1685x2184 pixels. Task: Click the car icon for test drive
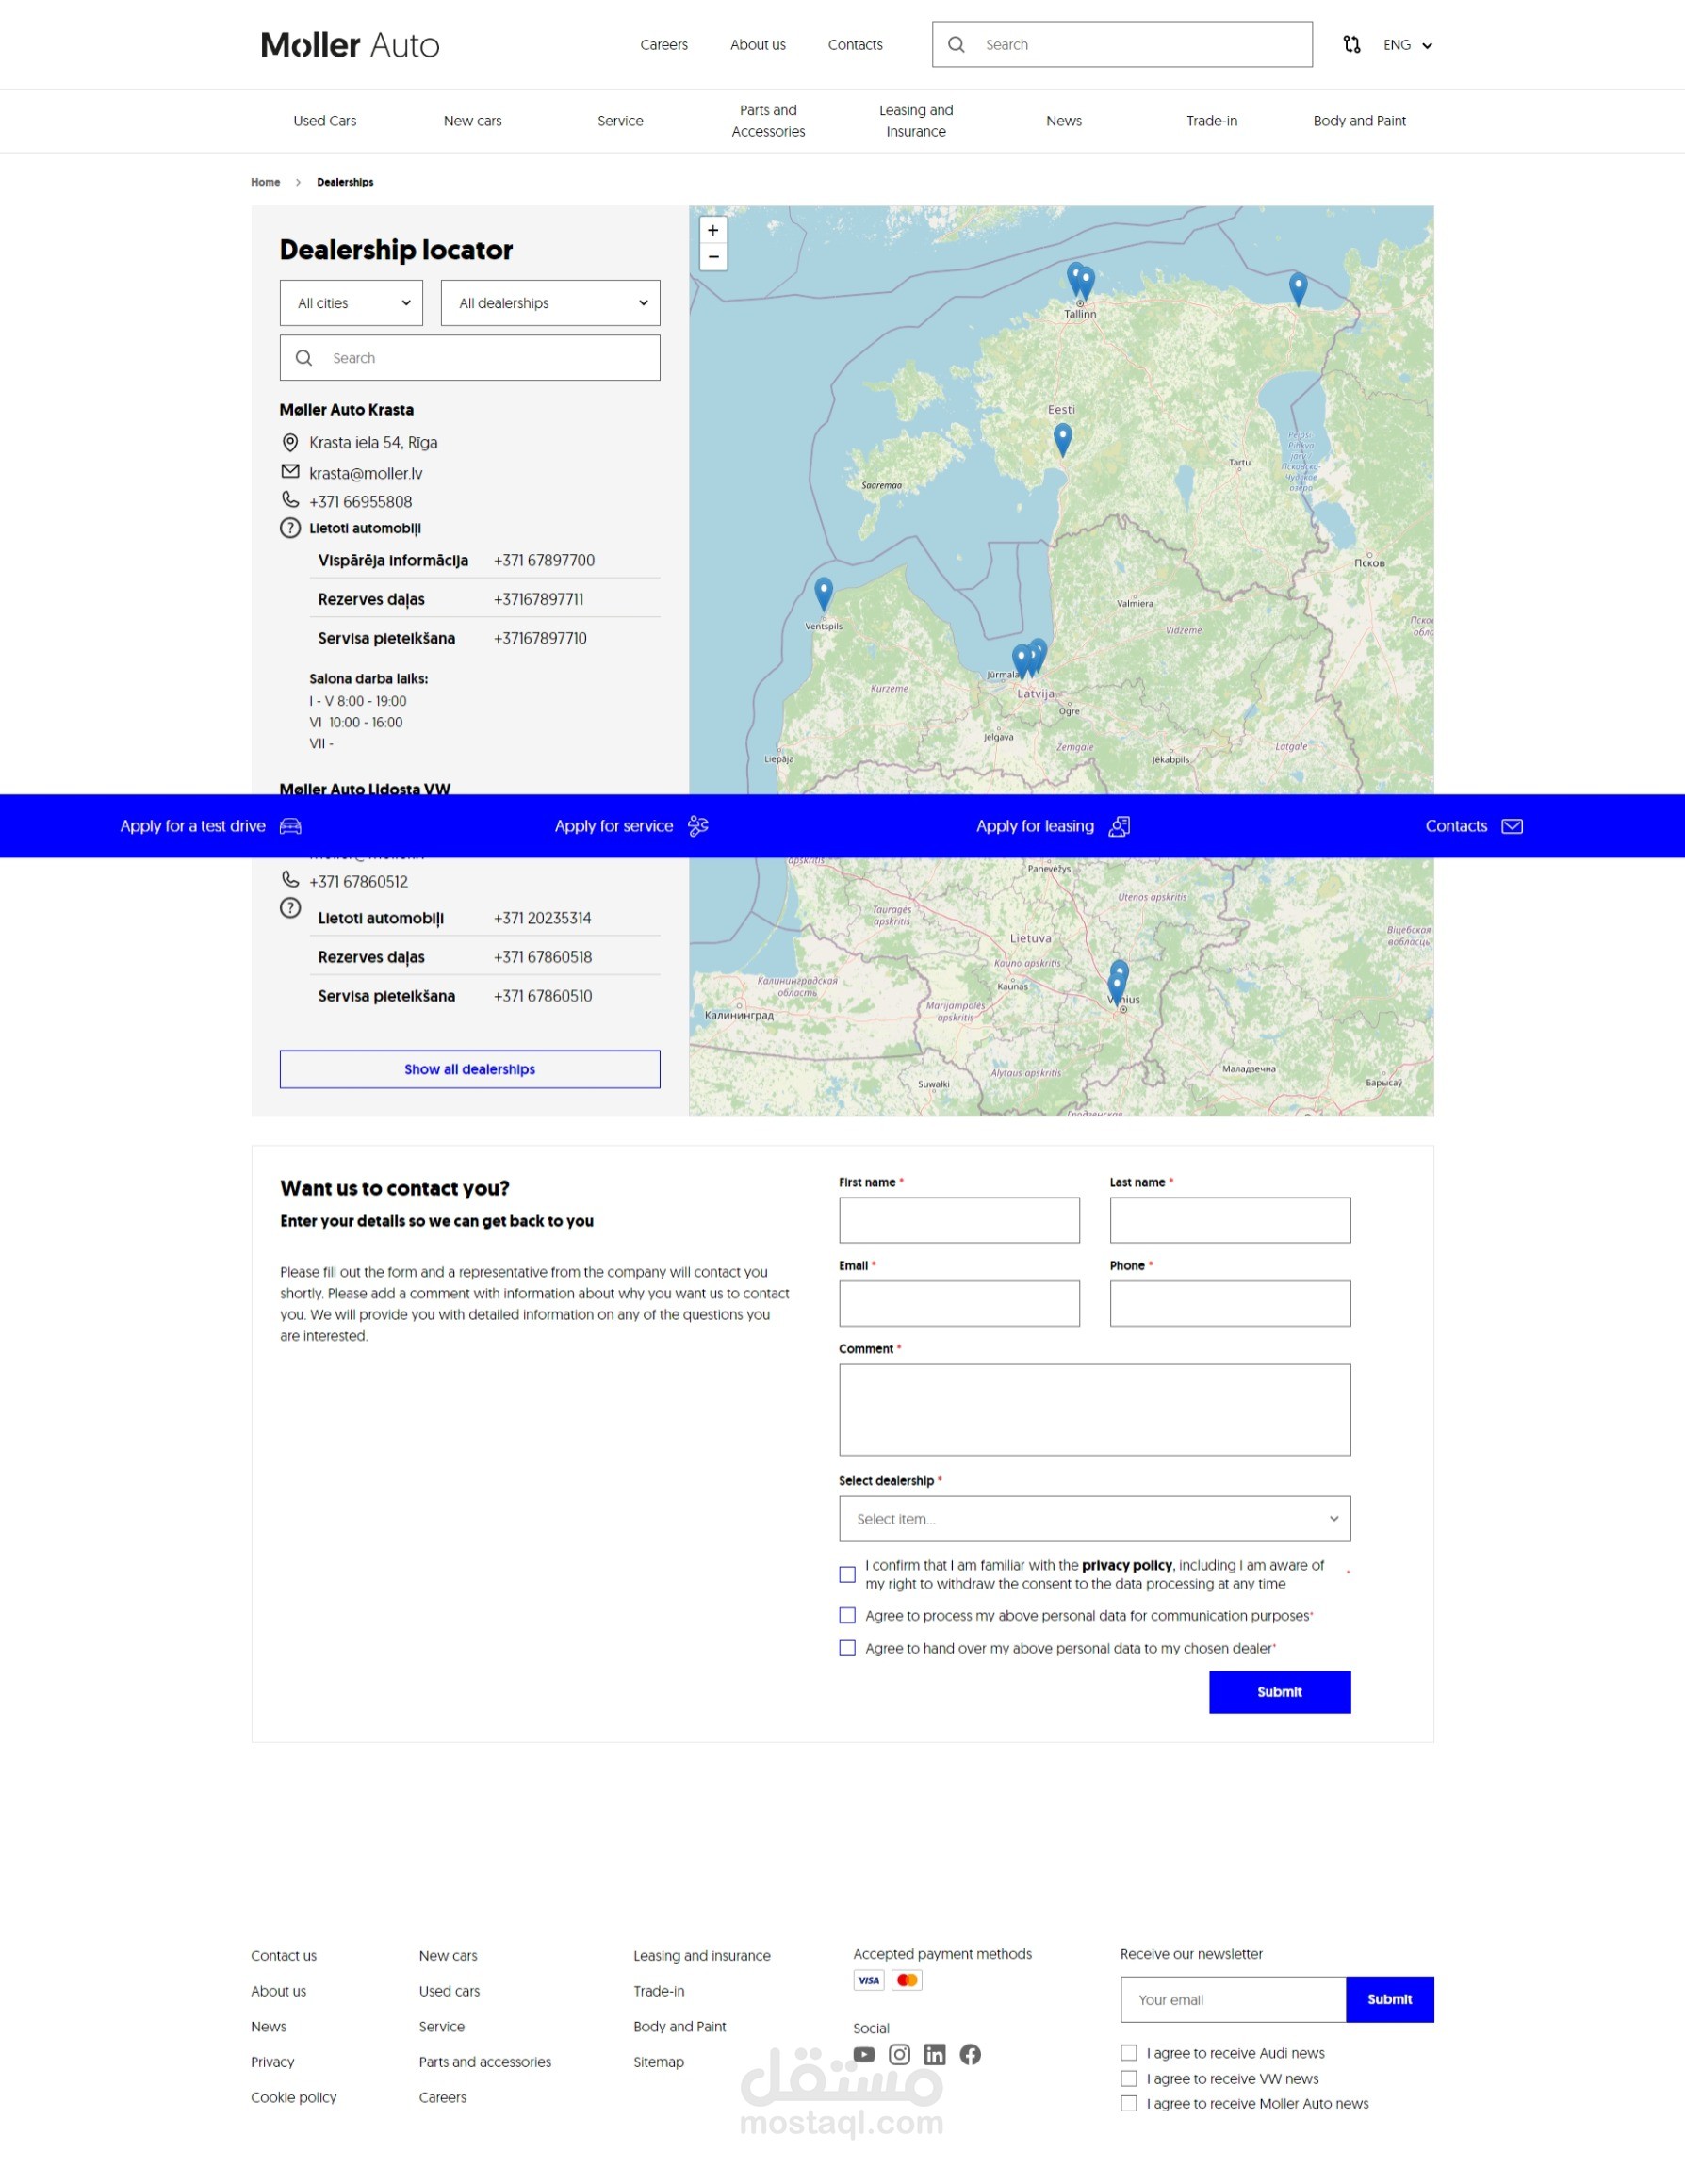[x=290, y=826]
